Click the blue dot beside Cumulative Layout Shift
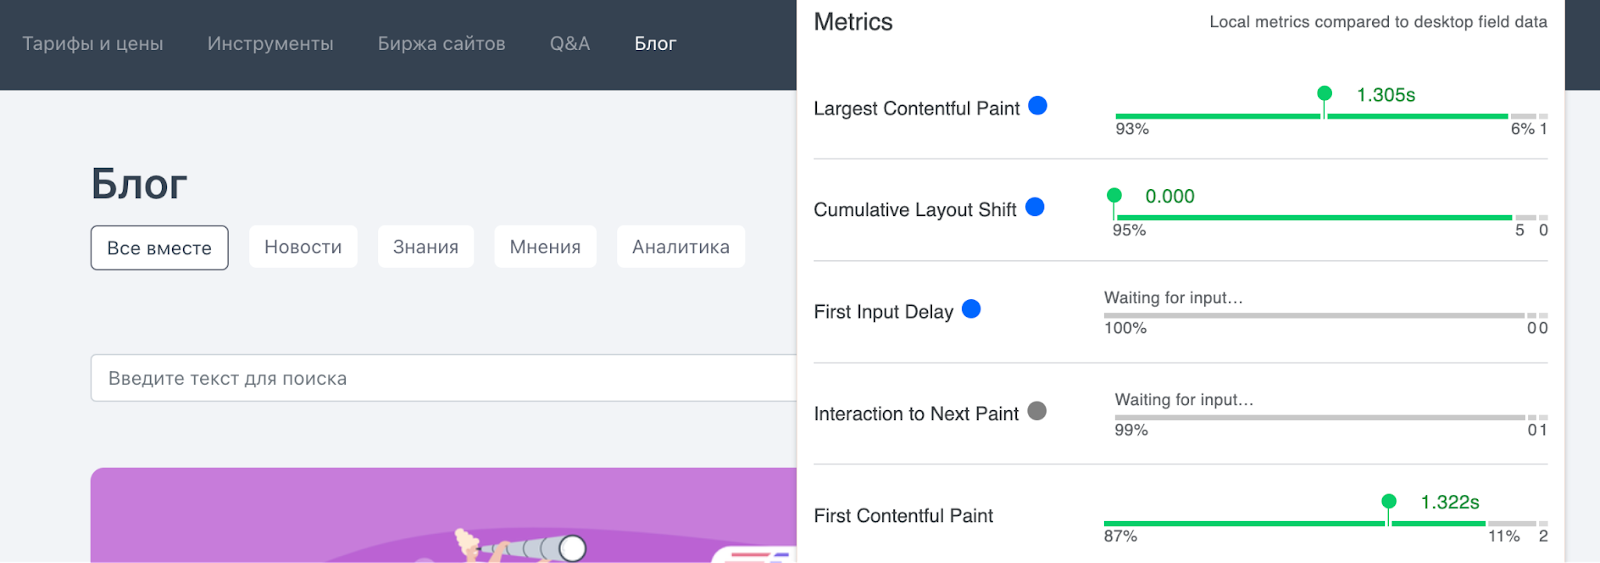This screenshot has height=563, width=1600. coord(1035,207)
